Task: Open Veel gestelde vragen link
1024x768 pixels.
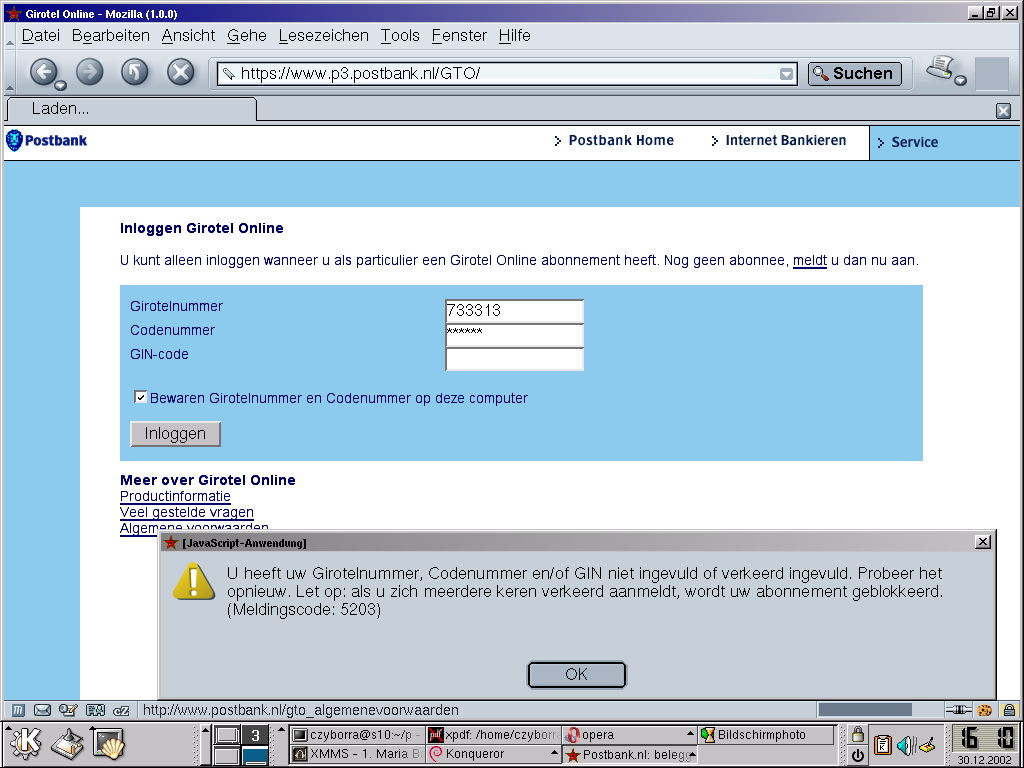Action: [187, 512]
